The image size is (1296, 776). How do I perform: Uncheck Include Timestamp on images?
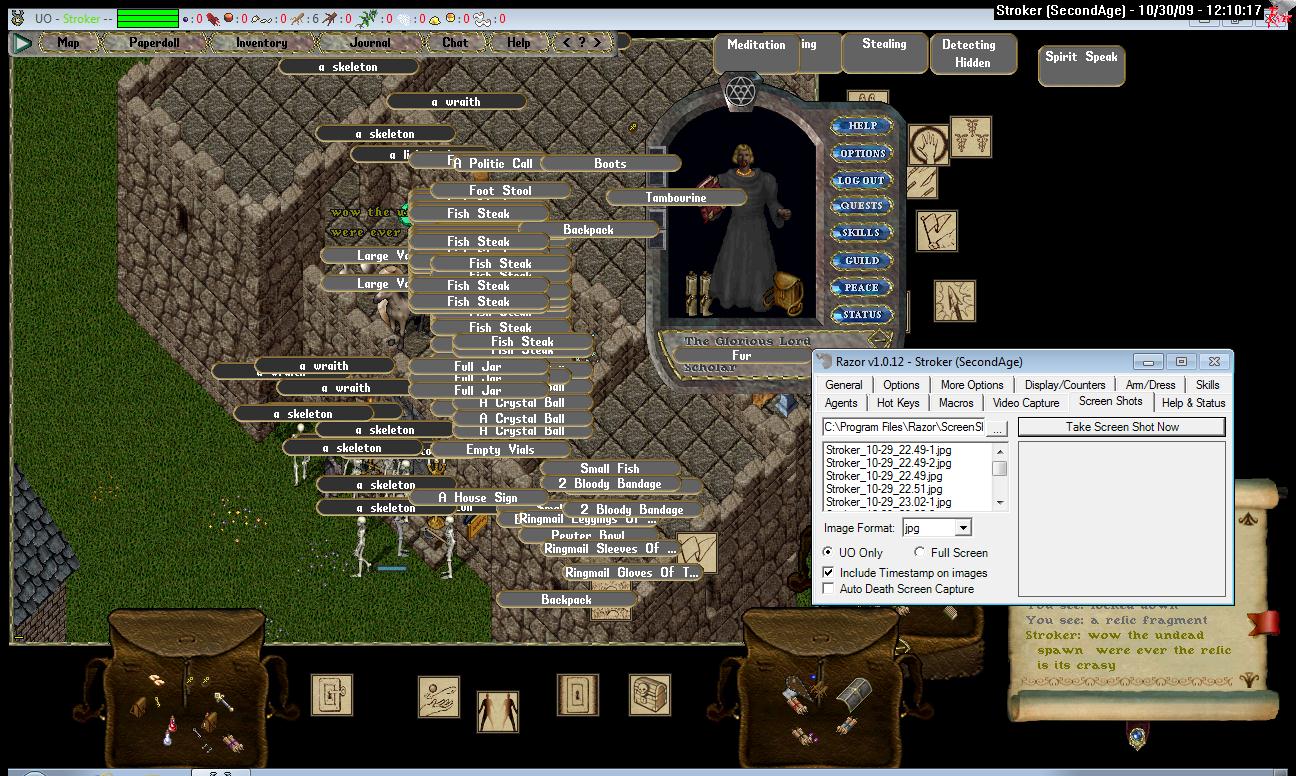click(x=828, y=573)
